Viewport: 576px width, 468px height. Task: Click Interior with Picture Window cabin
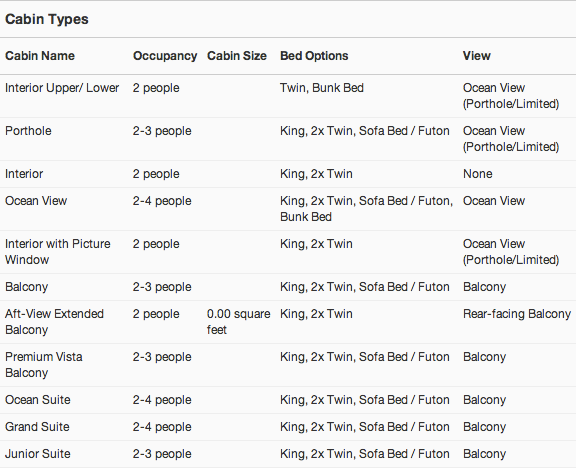[x=58, y=252]
